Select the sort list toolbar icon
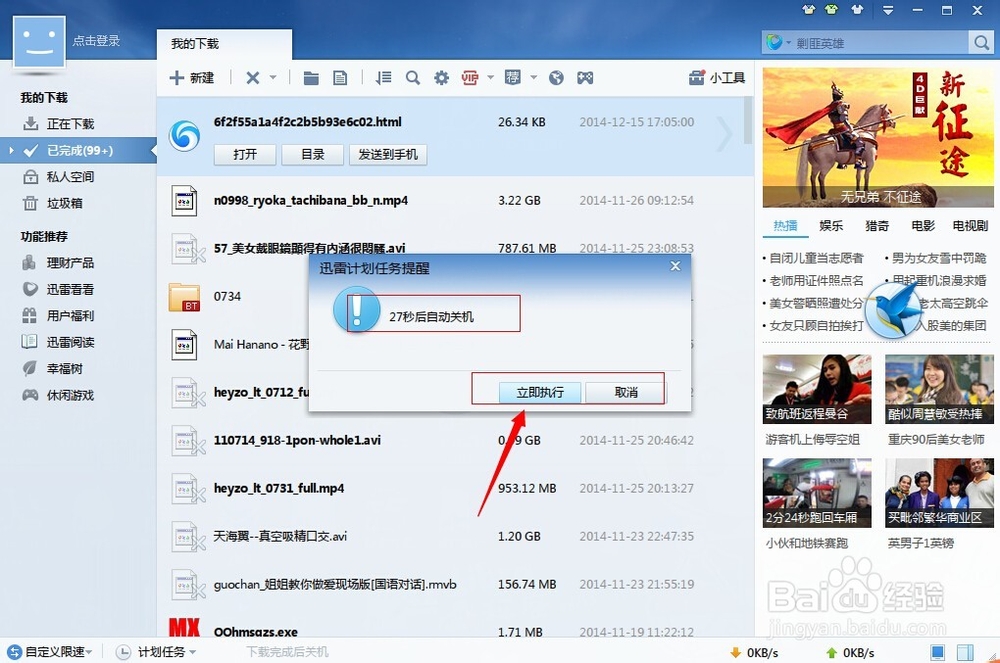Screen dimensions: 1000x663 tap(383, 77)
